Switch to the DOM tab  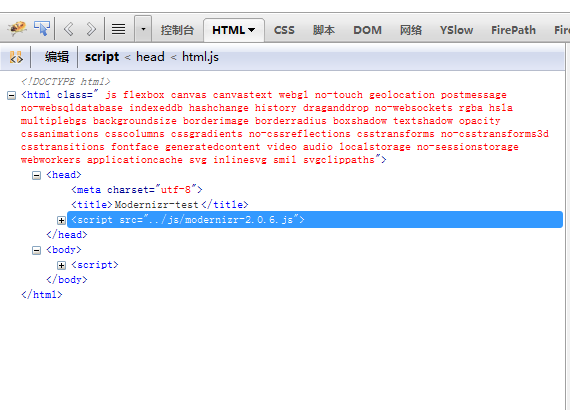tap(368, 30)
